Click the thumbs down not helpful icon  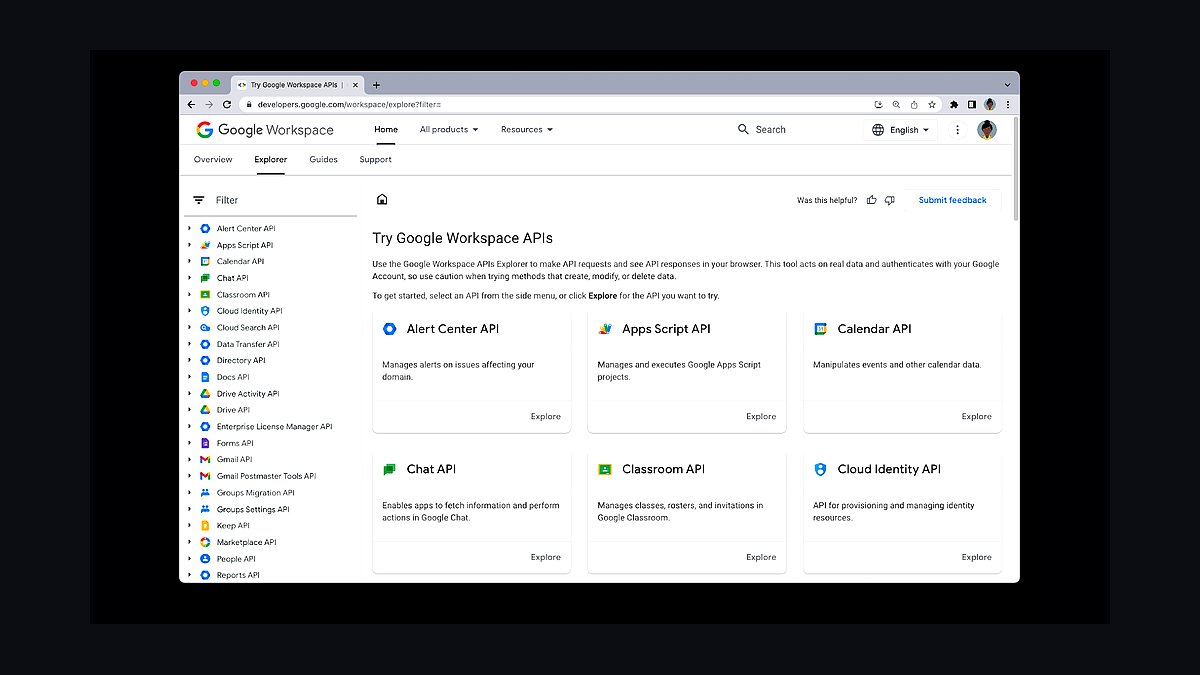[x=890, y=200]
